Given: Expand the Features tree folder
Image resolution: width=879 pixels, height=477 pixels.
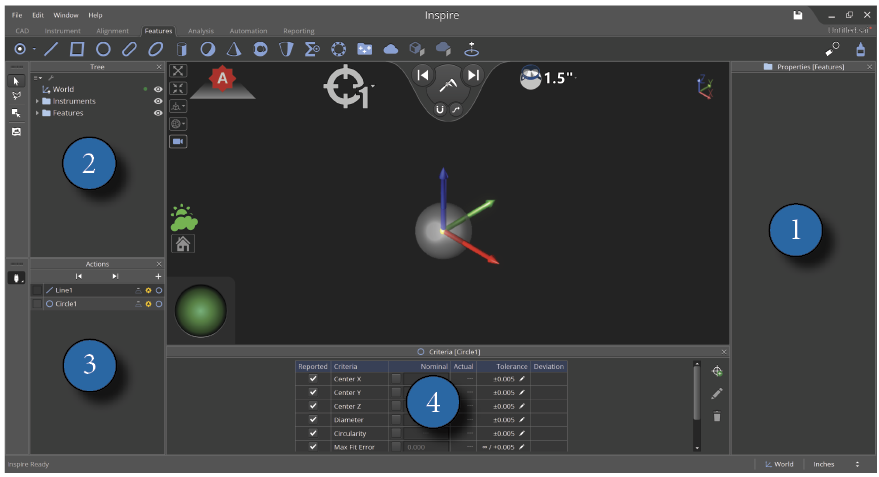Looking at the screenshot, I should 37,113.
